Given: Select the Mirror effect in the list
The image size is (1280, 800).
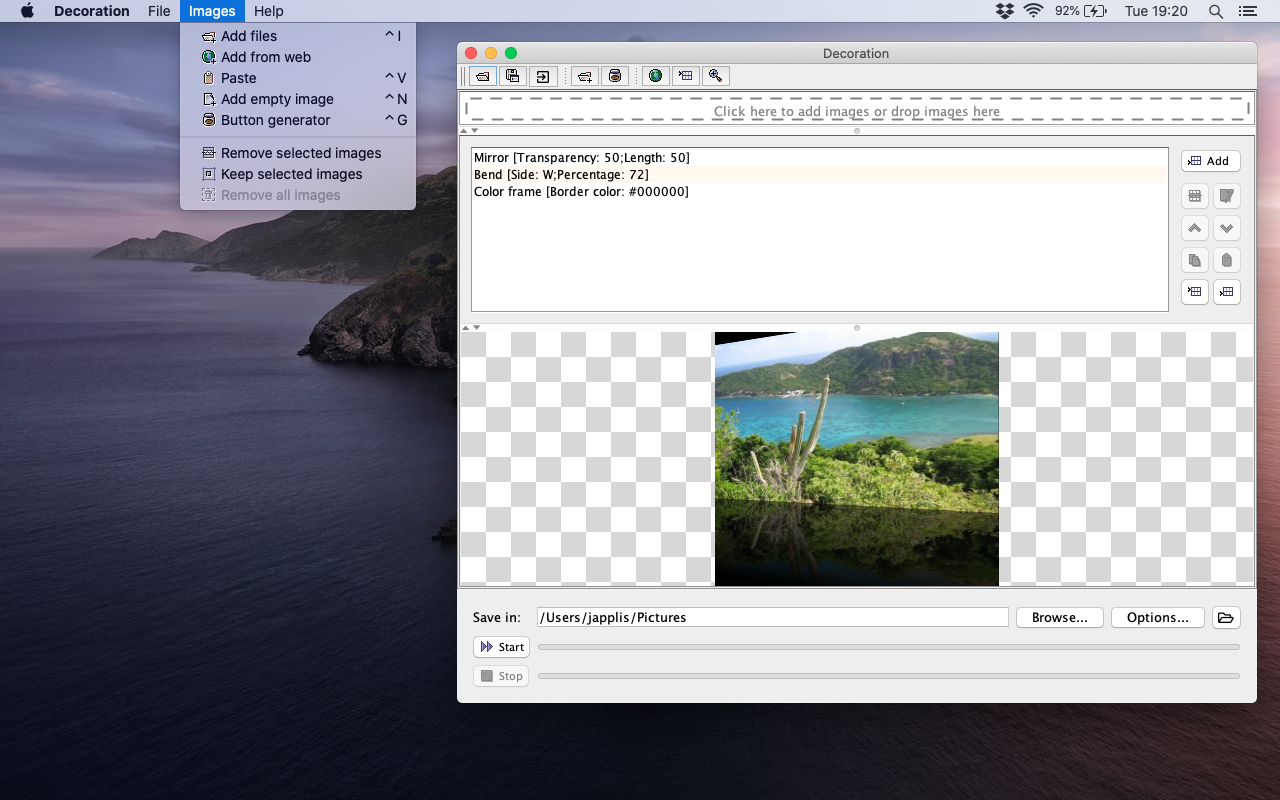Looking at the screenshot, I should pyautogui.click(x=581, y=158).
